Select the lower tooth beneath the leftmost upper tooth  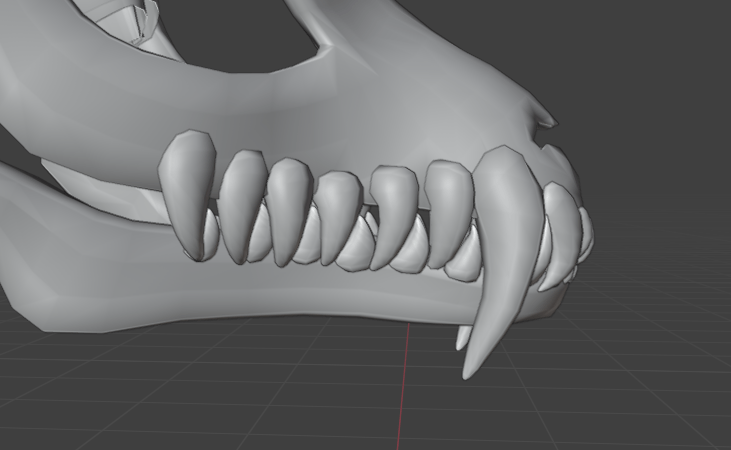coord(210,235)
